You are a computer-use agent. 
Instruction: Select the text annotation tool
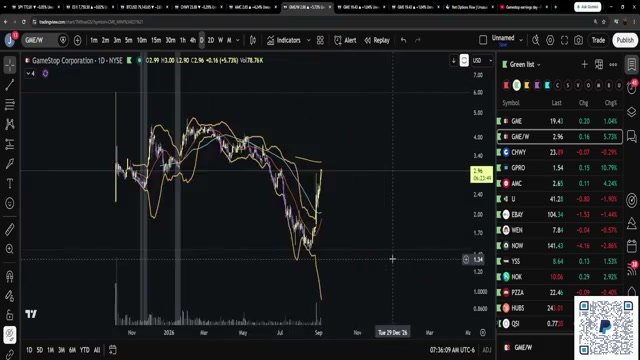pos(10,183)
